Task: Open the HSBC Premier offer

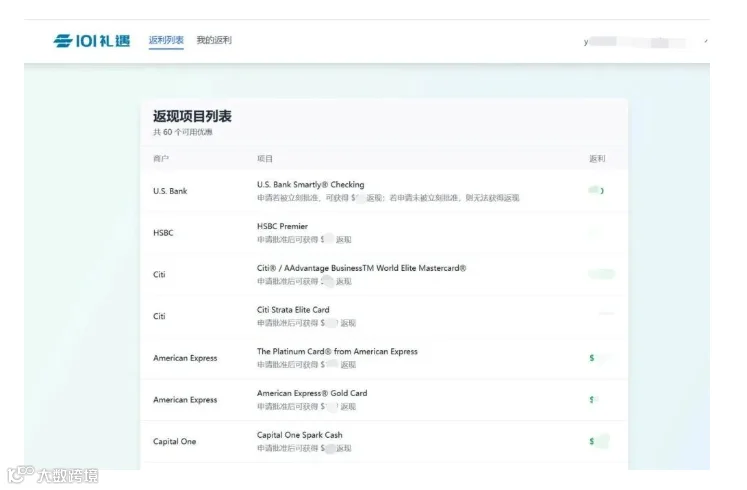Action: 283,226
